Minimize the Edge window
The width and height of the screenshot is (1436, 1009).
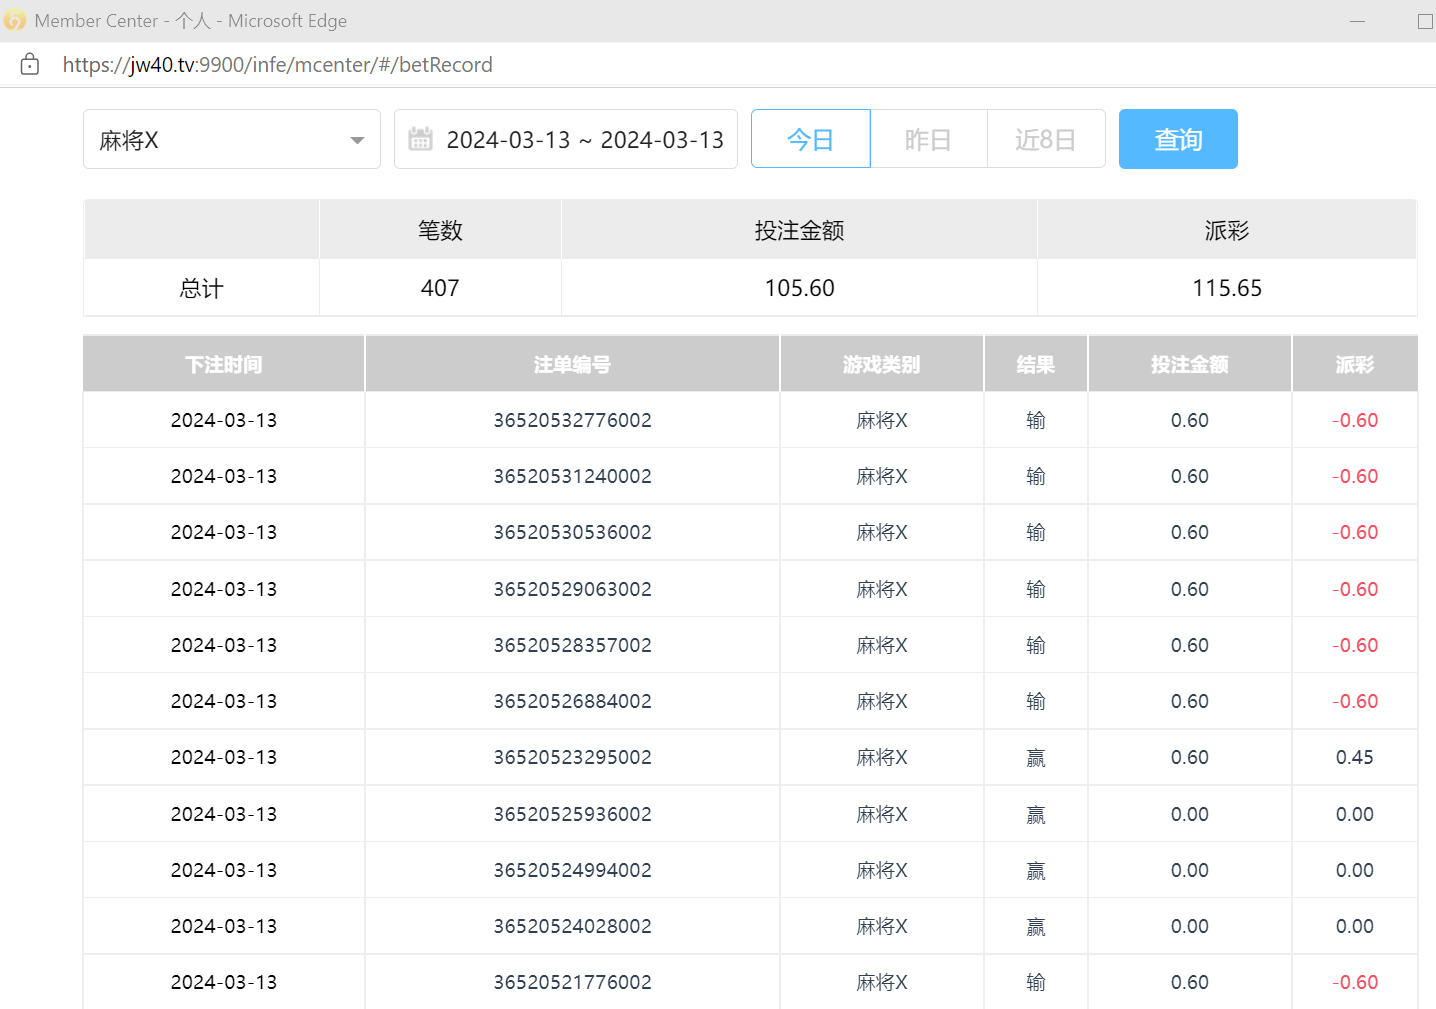[1357, 21]
